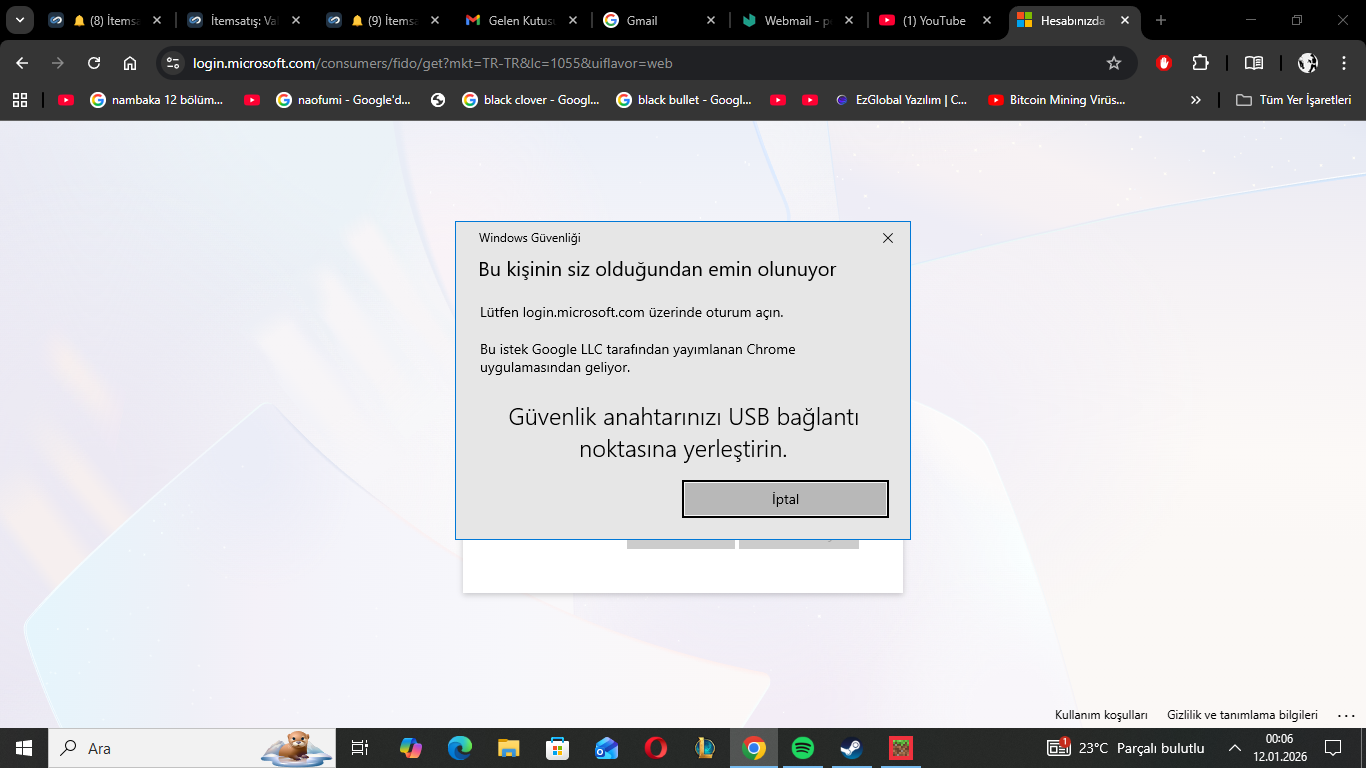Viewport: 1366px width, 768px height.
Task: Open the EzGlobal Yazılım bookmark
Action: pos(901,100)
